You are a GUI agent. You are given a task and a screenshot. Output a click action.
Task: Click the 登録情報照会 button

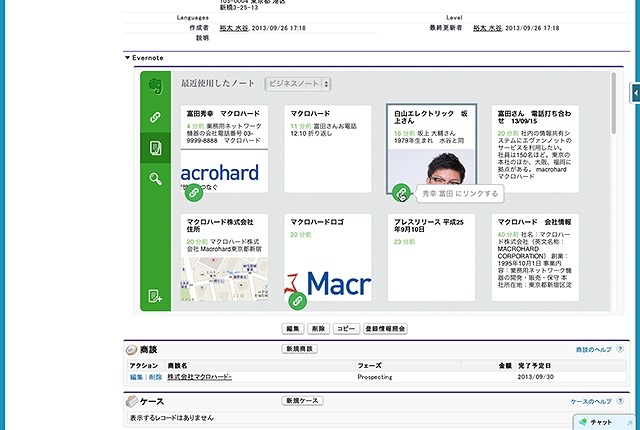pos(385,329)
